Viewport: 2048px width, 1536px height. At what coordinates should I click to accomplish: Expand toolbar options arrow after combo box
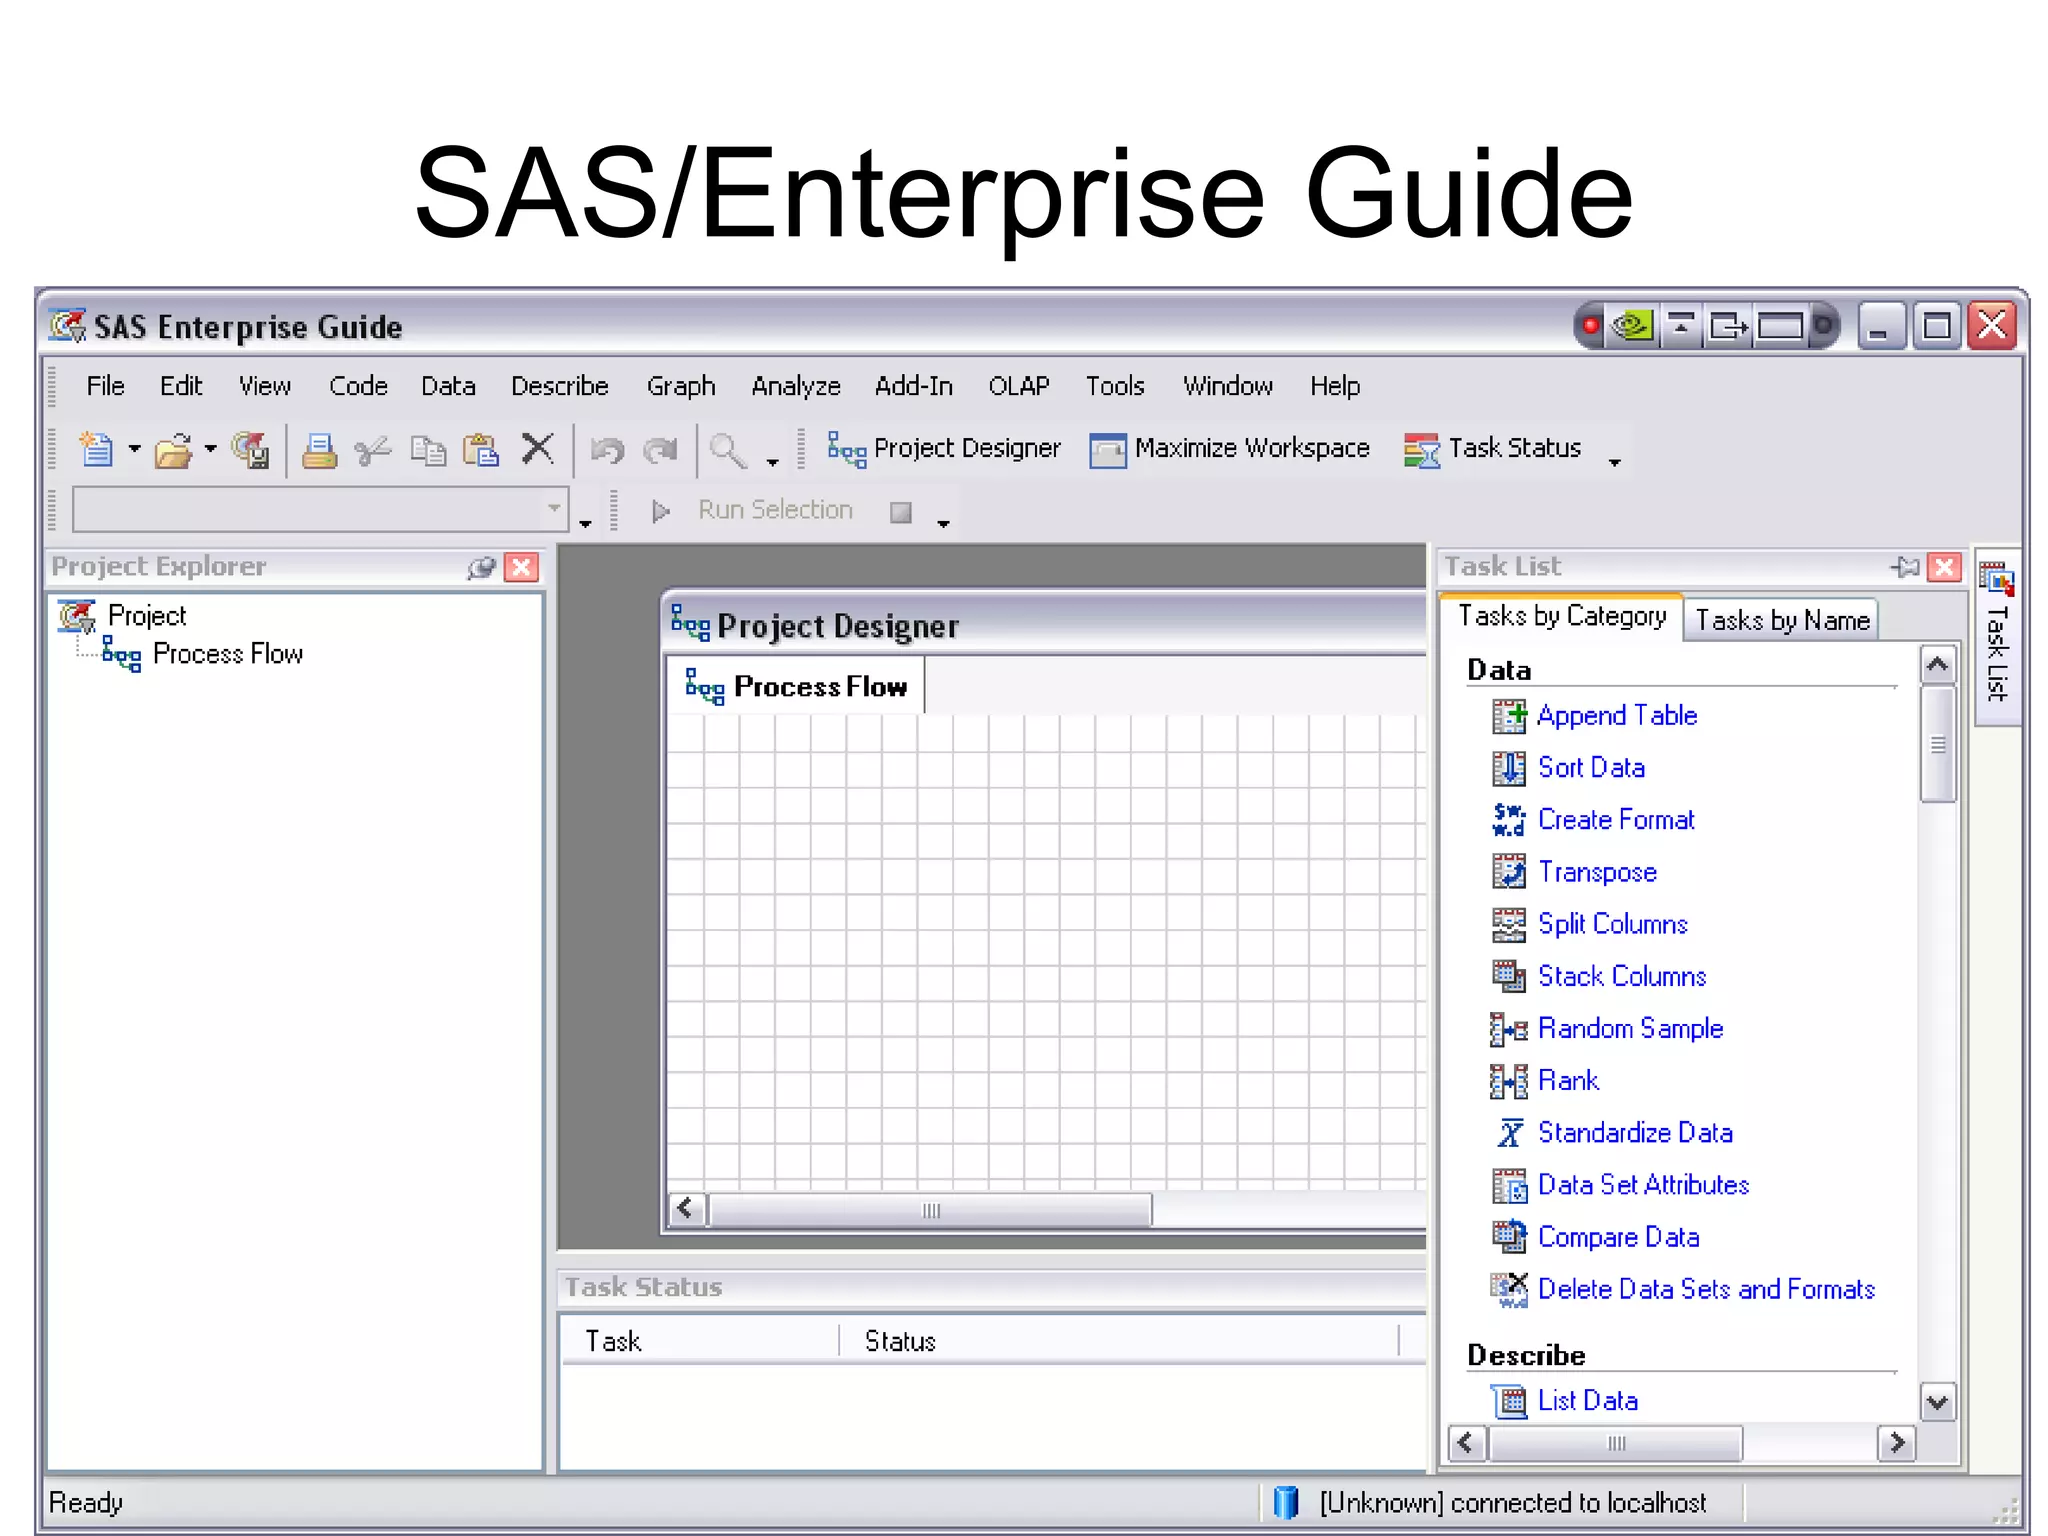[x=585, y=522]
